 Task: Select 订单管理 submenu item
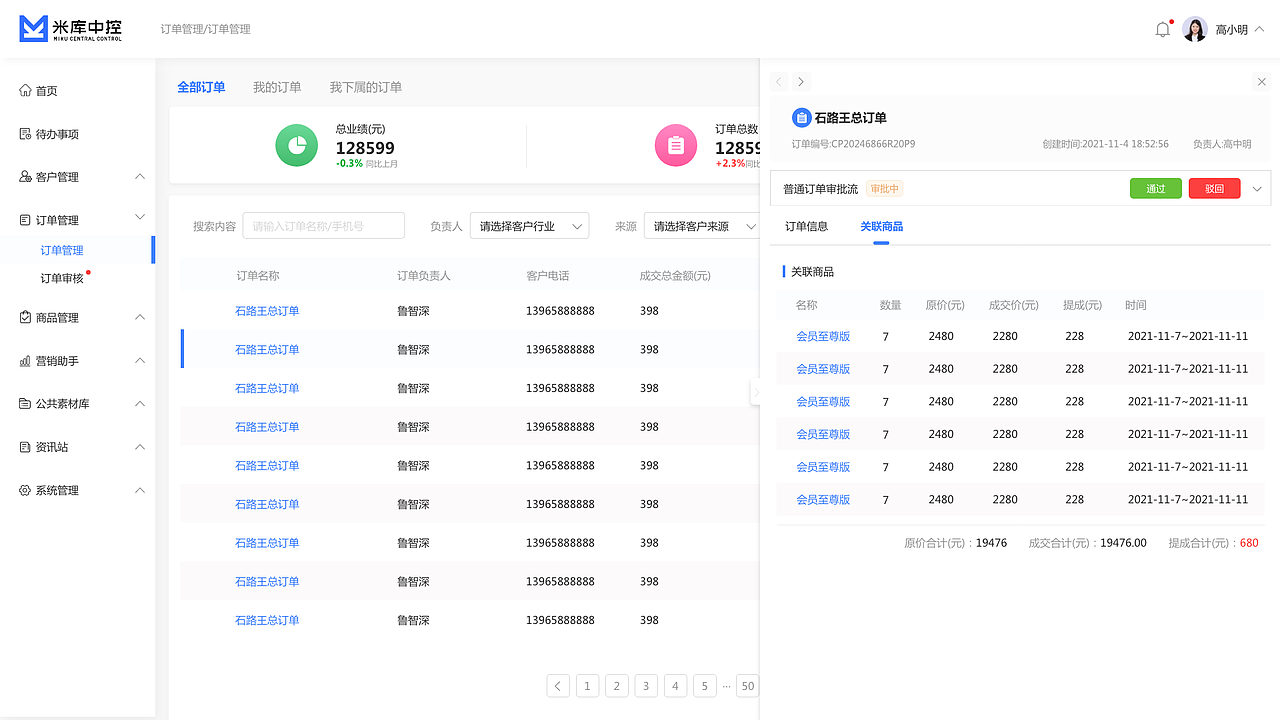[x=62, y=250]
